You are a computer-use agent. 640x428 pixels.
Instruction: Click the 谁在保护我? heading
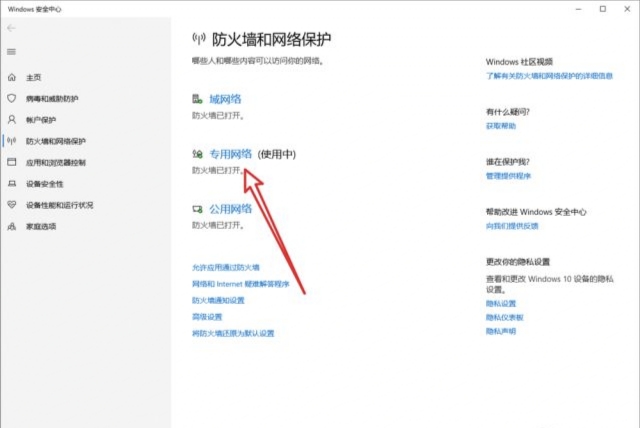tap(507, 162)
